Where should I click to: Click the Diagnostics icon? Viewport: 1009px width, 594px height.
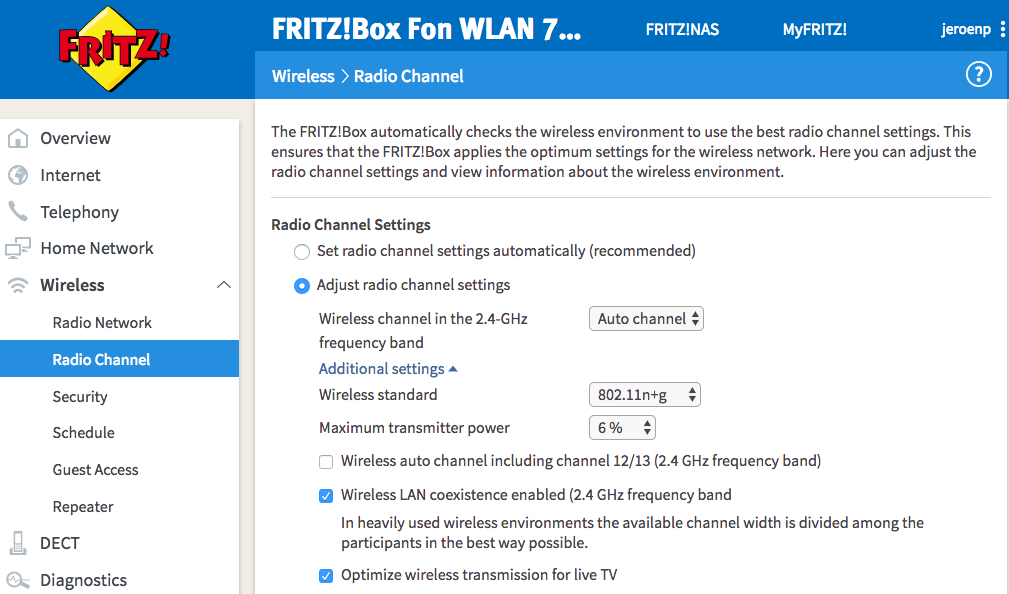pyautogui.click(x=18, y=580)
